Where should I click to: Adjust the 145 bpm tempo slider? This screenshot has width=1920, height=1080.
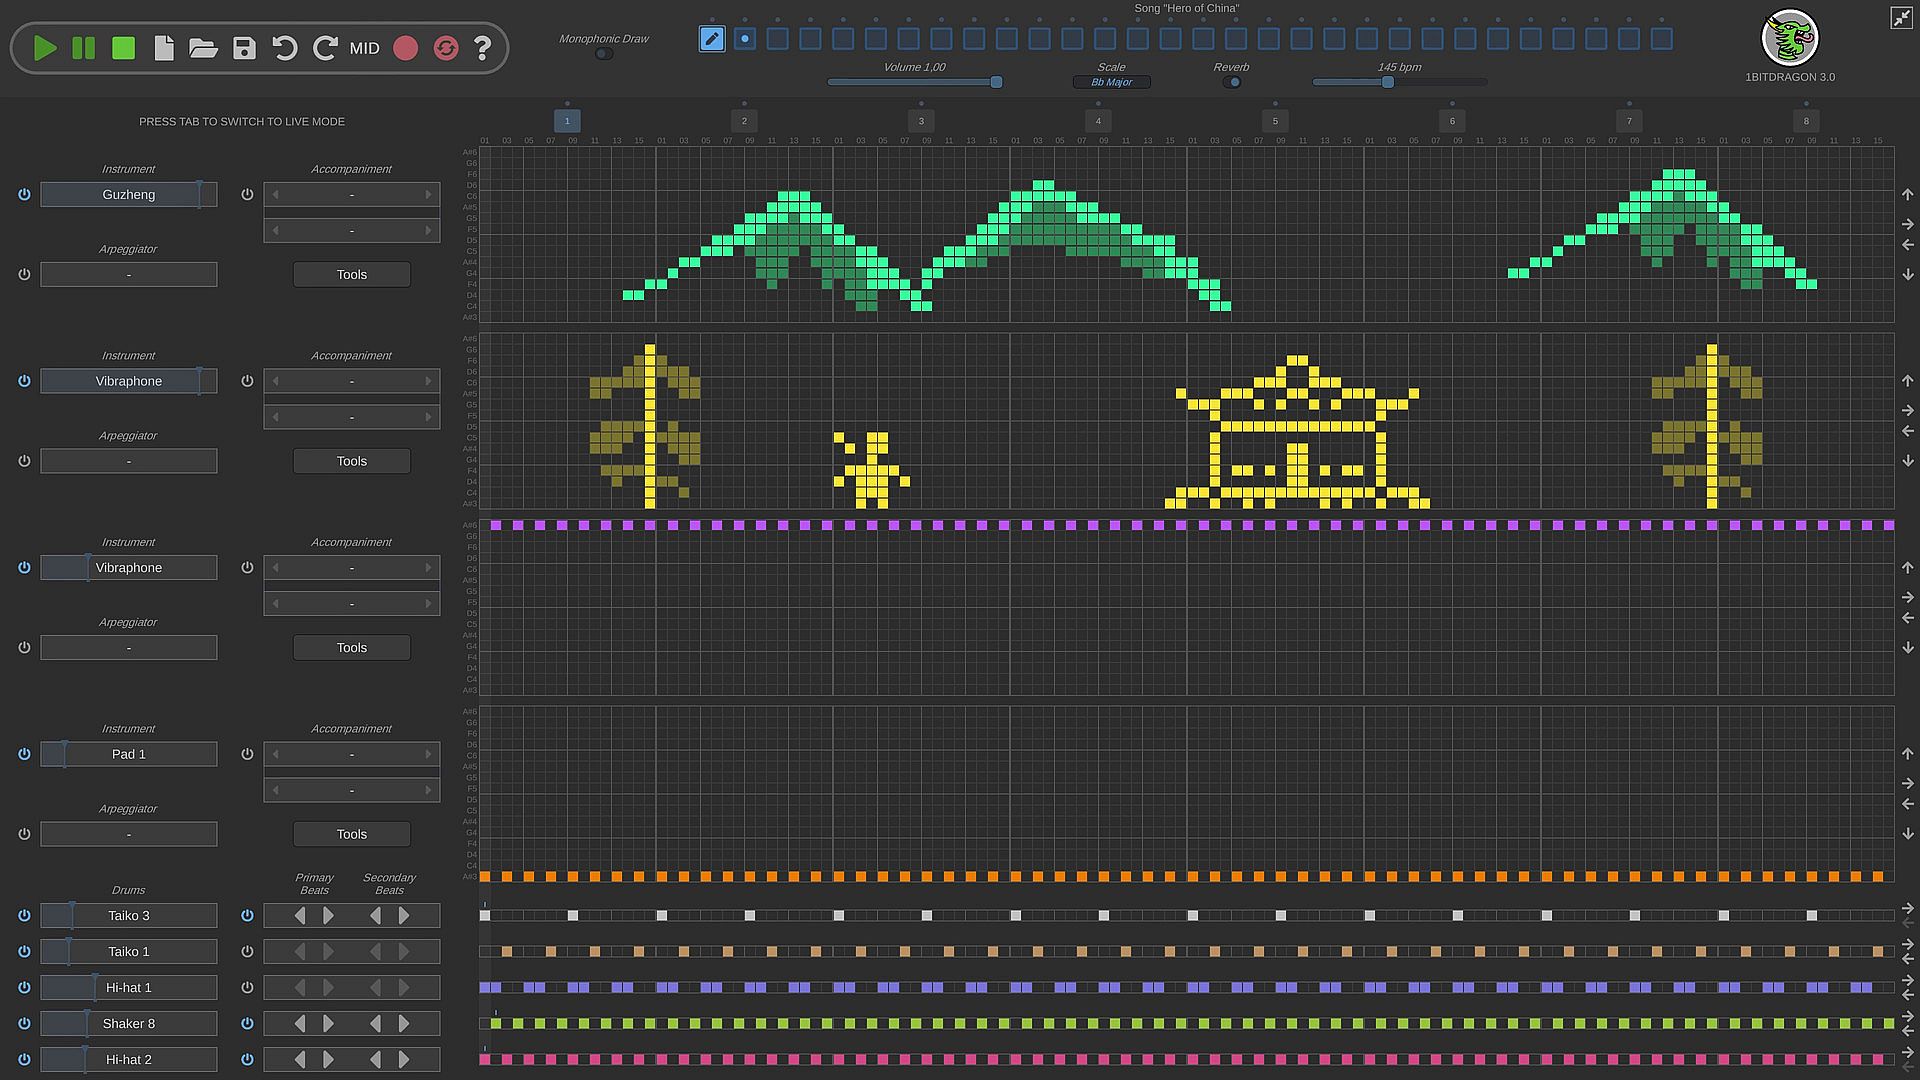(1388, 82)
